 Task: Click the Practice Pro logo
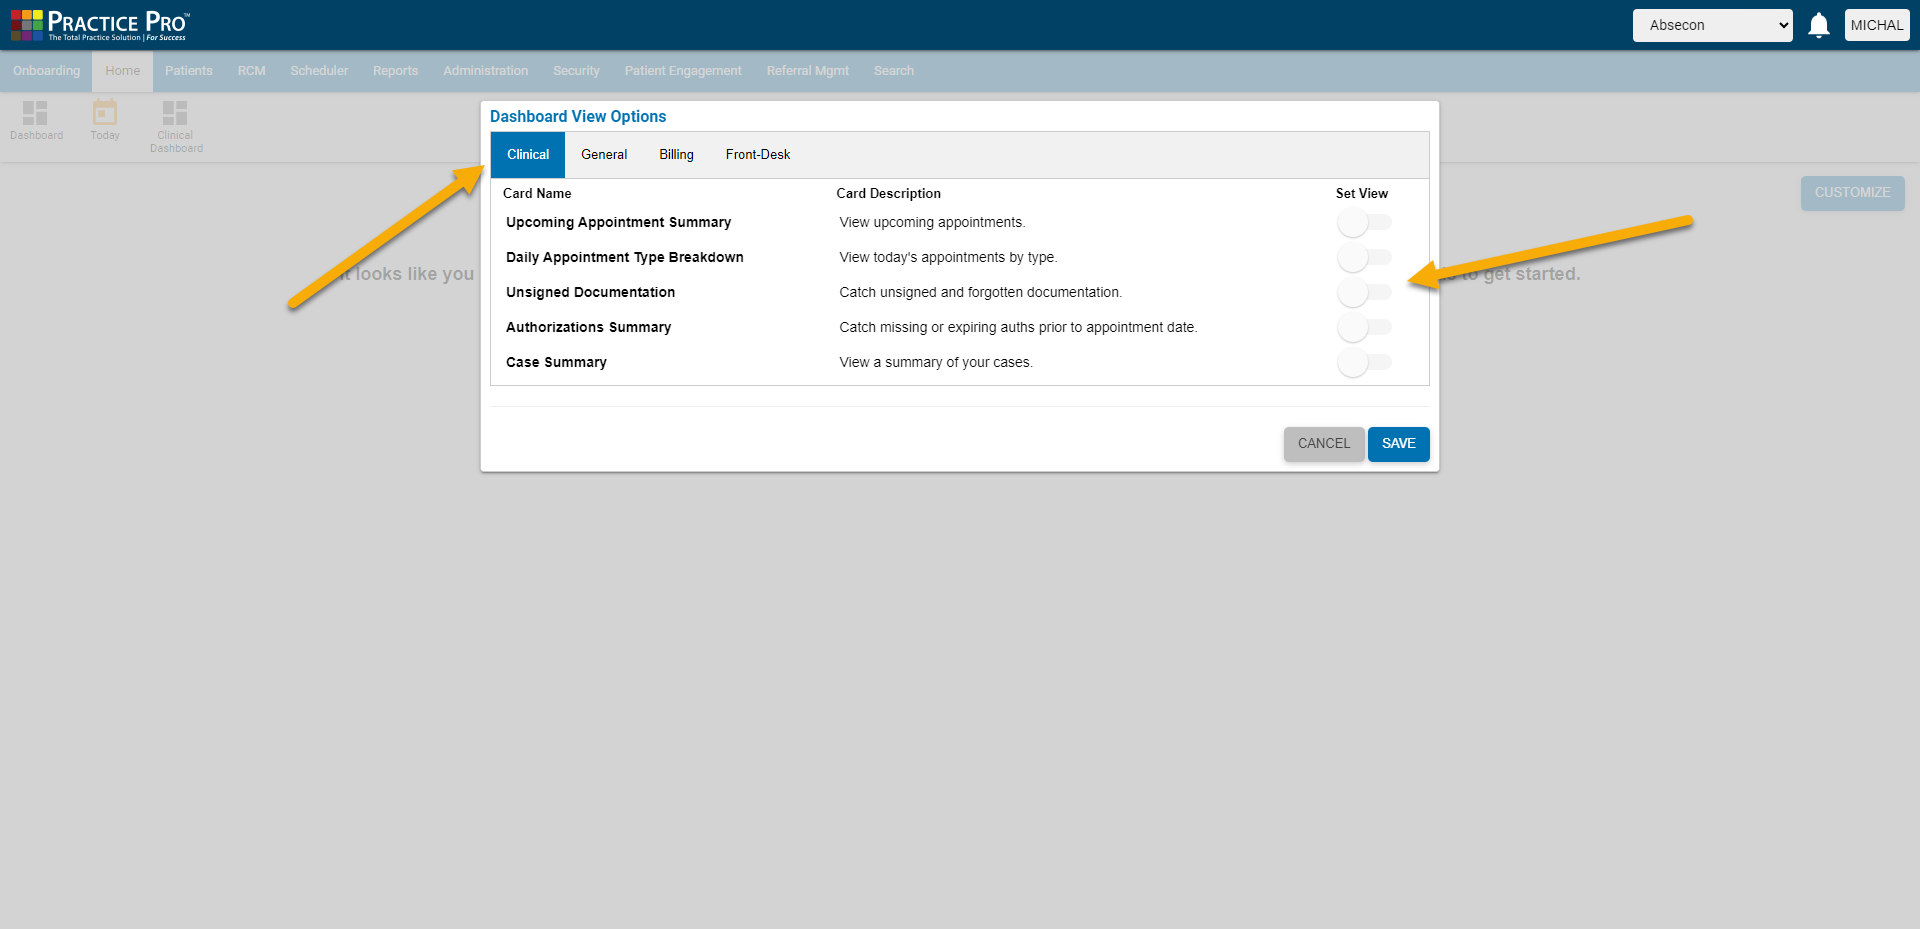click(x=97, y=24)
